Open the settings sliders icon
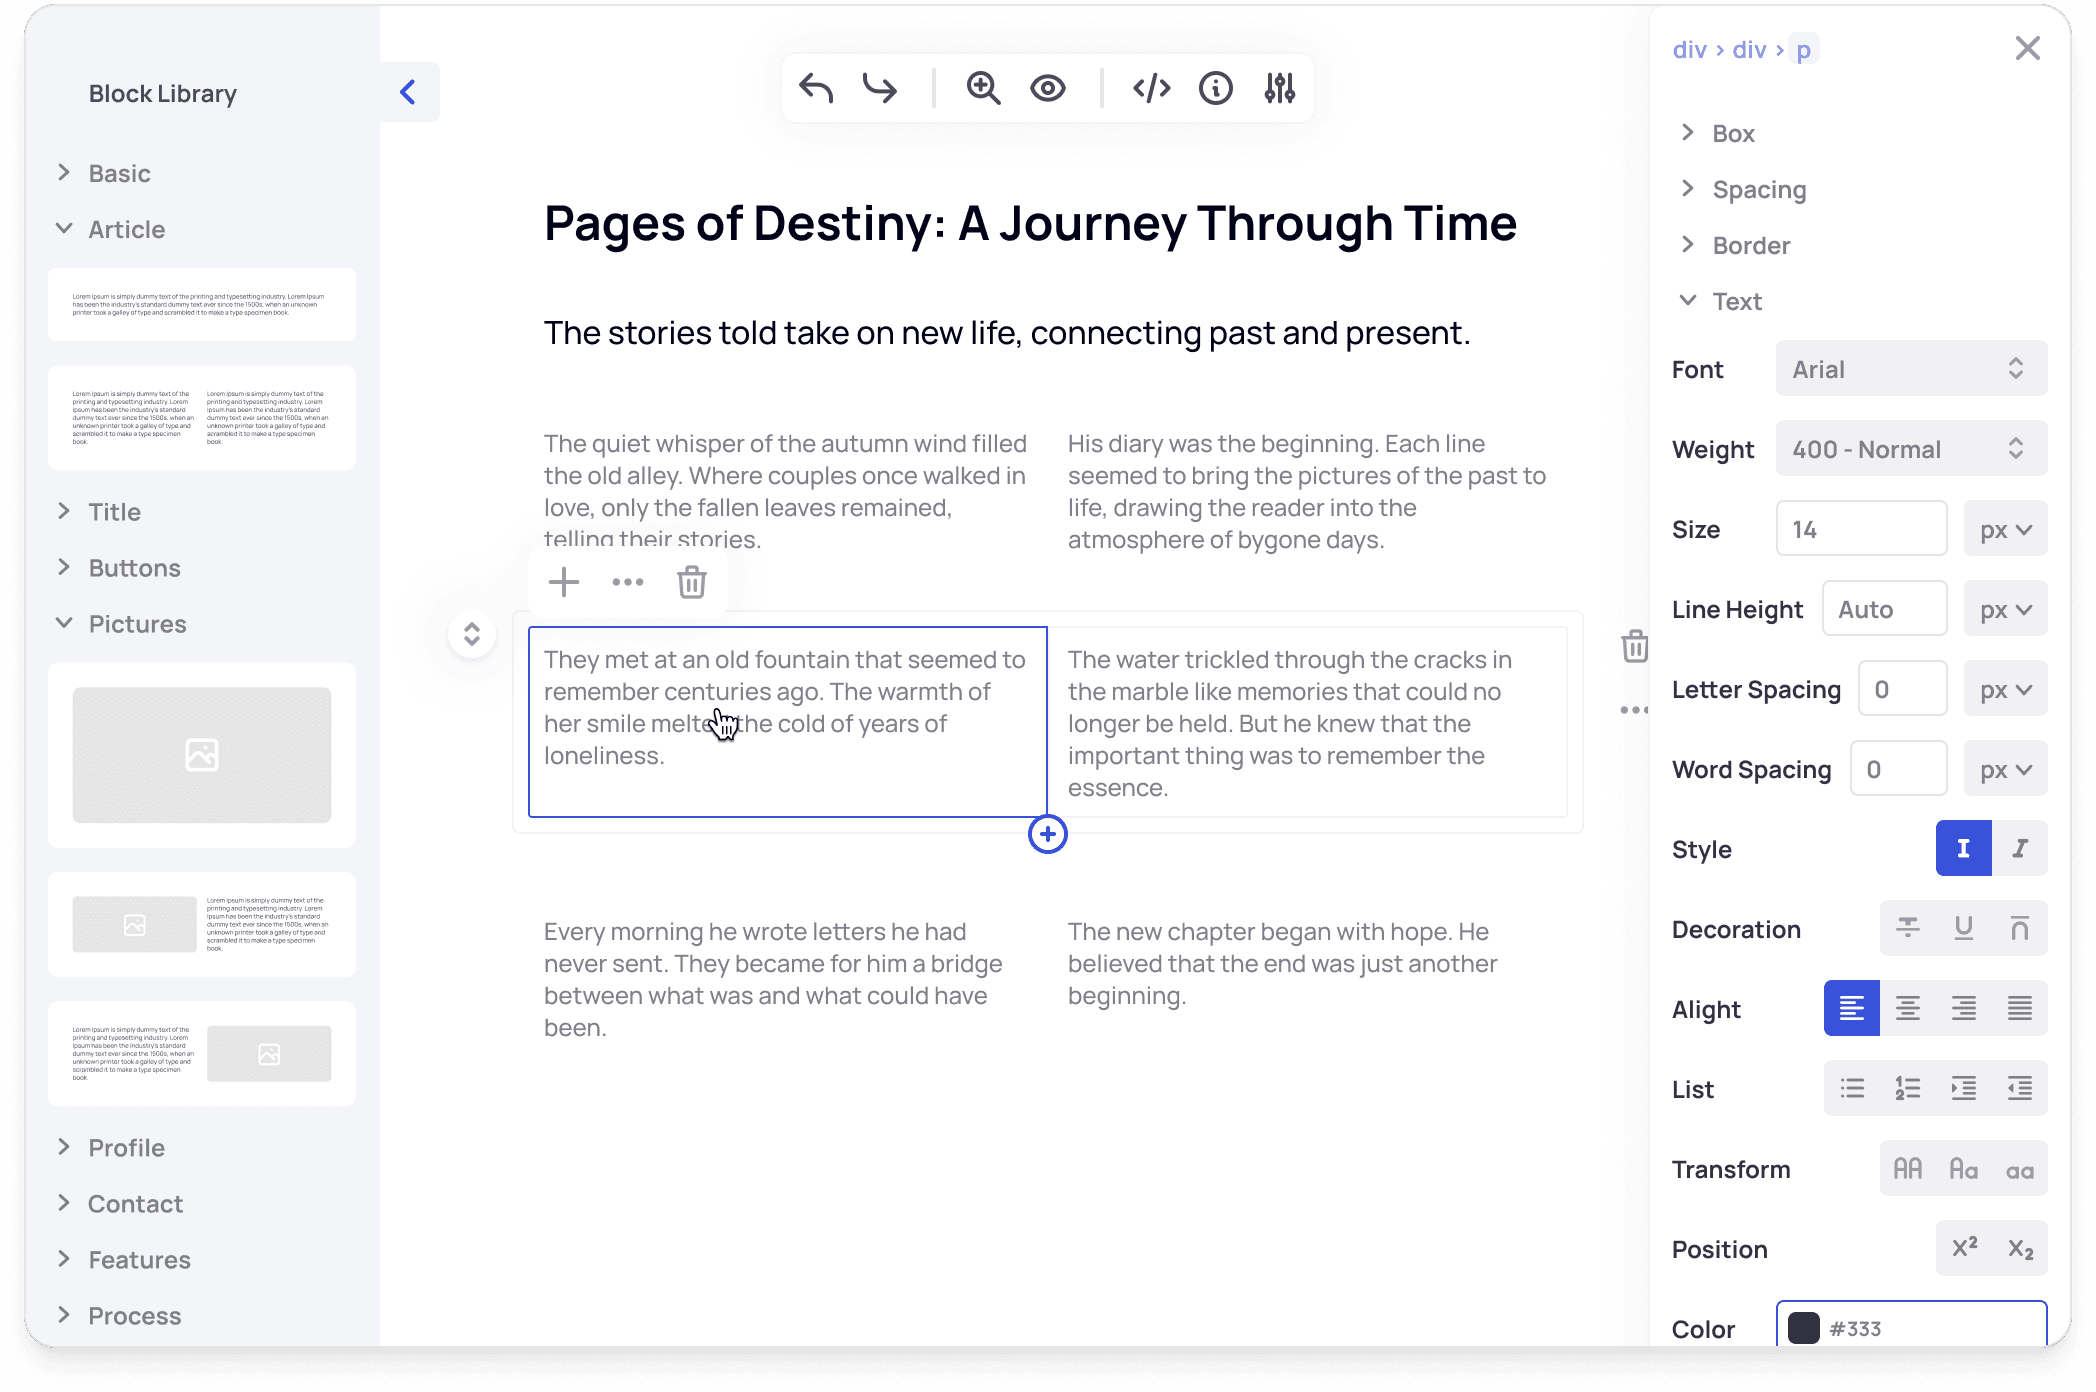Viewport: 2096px width, 1392px height. tap(1280, 88)
